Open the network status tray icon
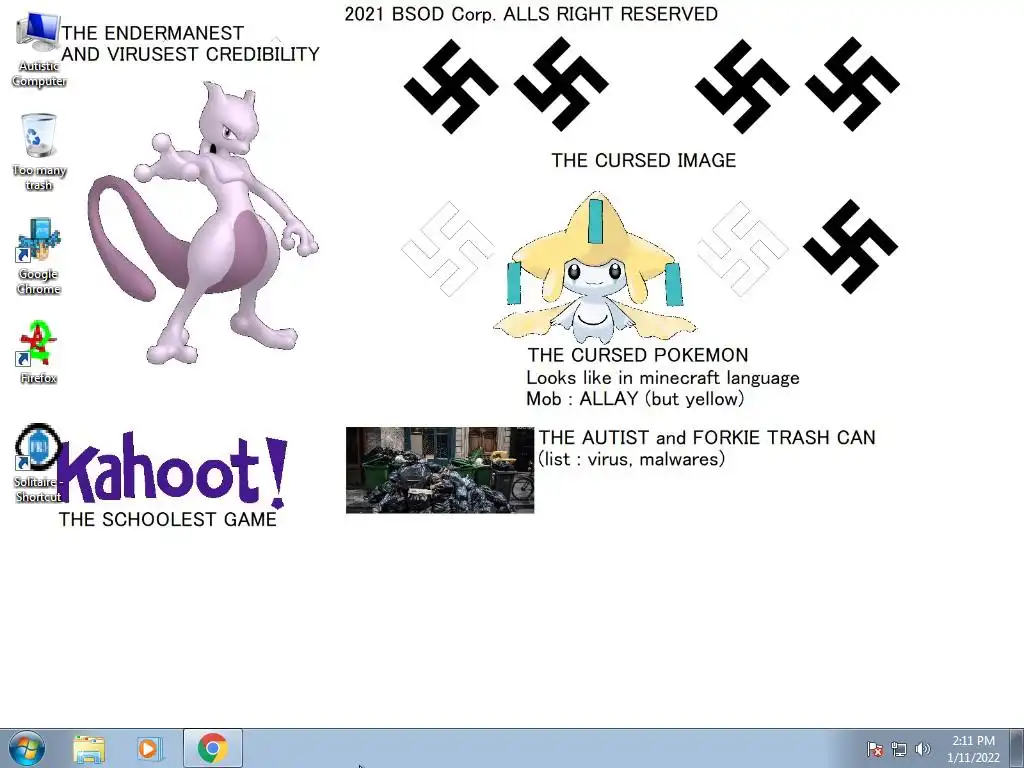This screenshot has height=768, width=1024. (899, 749)
